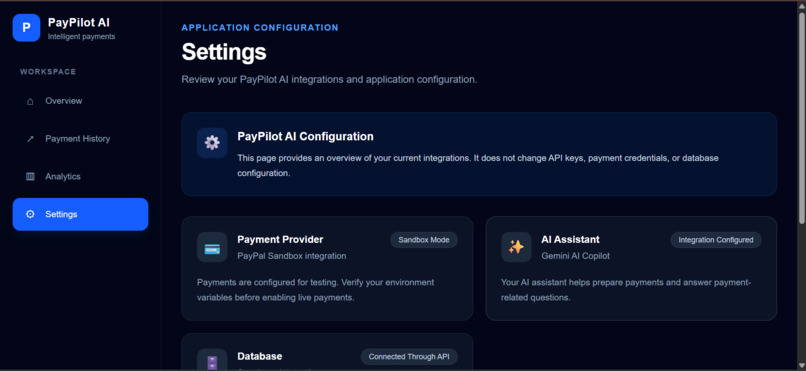Image resolution: width=806 pixels, height=371 pixels.
Task: Click the APPLICATION CONFIGURATION label
Action: click(x=260, y=28)
